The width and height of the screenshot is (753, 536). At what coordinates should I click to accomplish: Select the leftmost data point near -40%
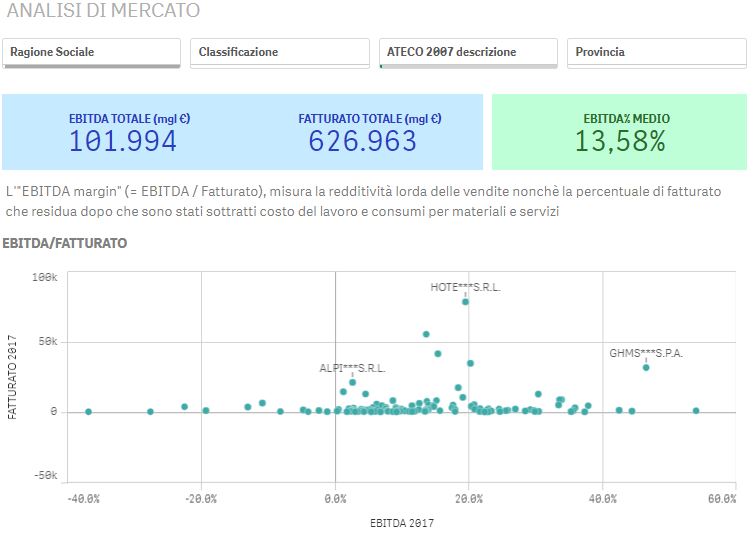[88, 411]
